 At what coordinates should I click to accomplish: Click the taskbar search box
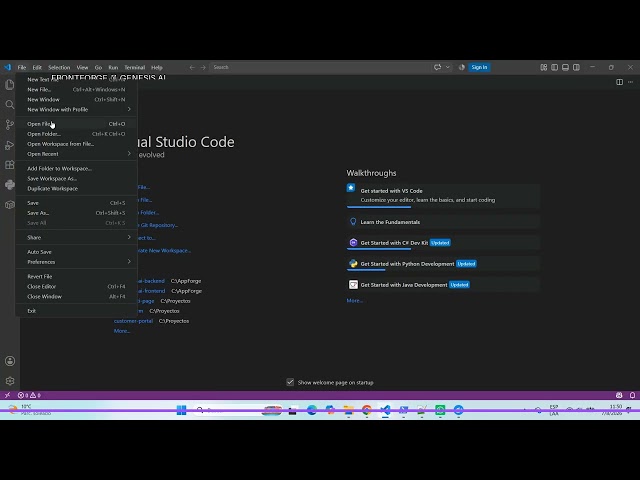coord(238,410)
